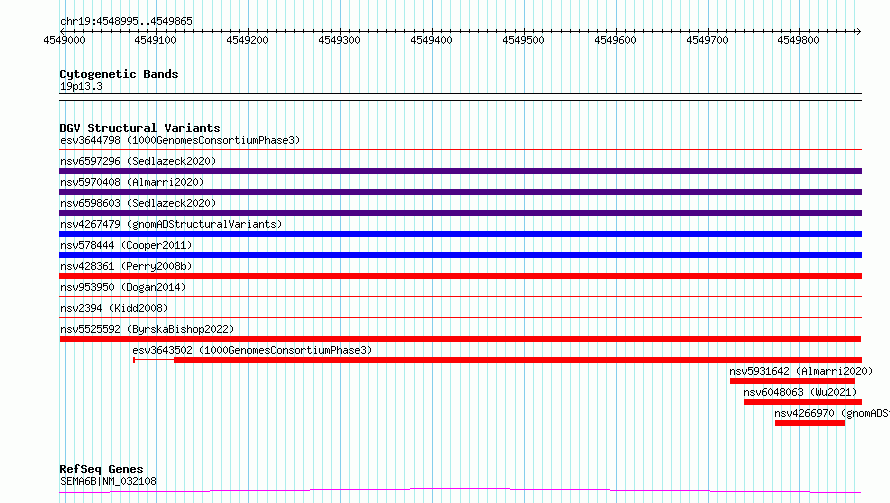Open the nsv578444 Cooper2011 blue bar

pos(460,255)
